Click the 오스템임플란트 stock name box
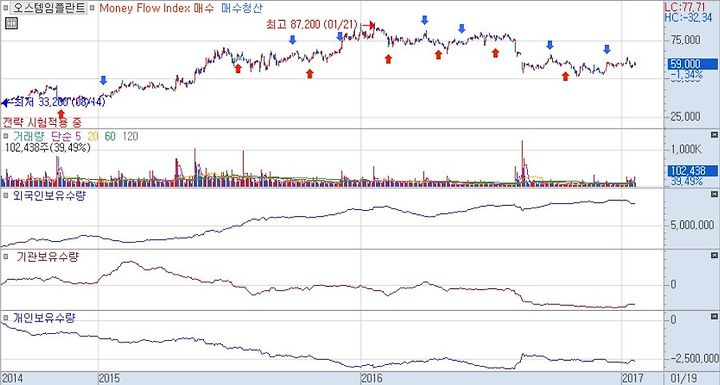The height and width of the screenshot is (385, 720). (48, 8)
